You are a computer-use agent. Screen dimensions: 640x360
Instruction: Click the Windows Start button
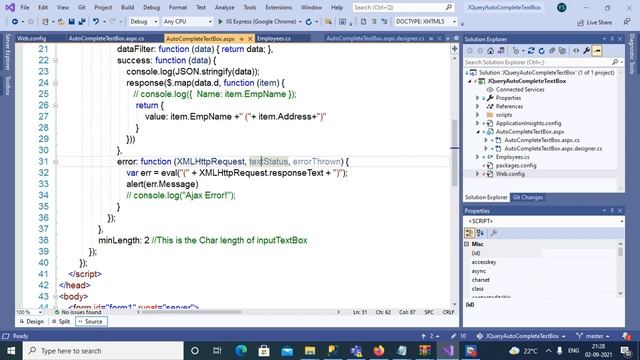11,351
